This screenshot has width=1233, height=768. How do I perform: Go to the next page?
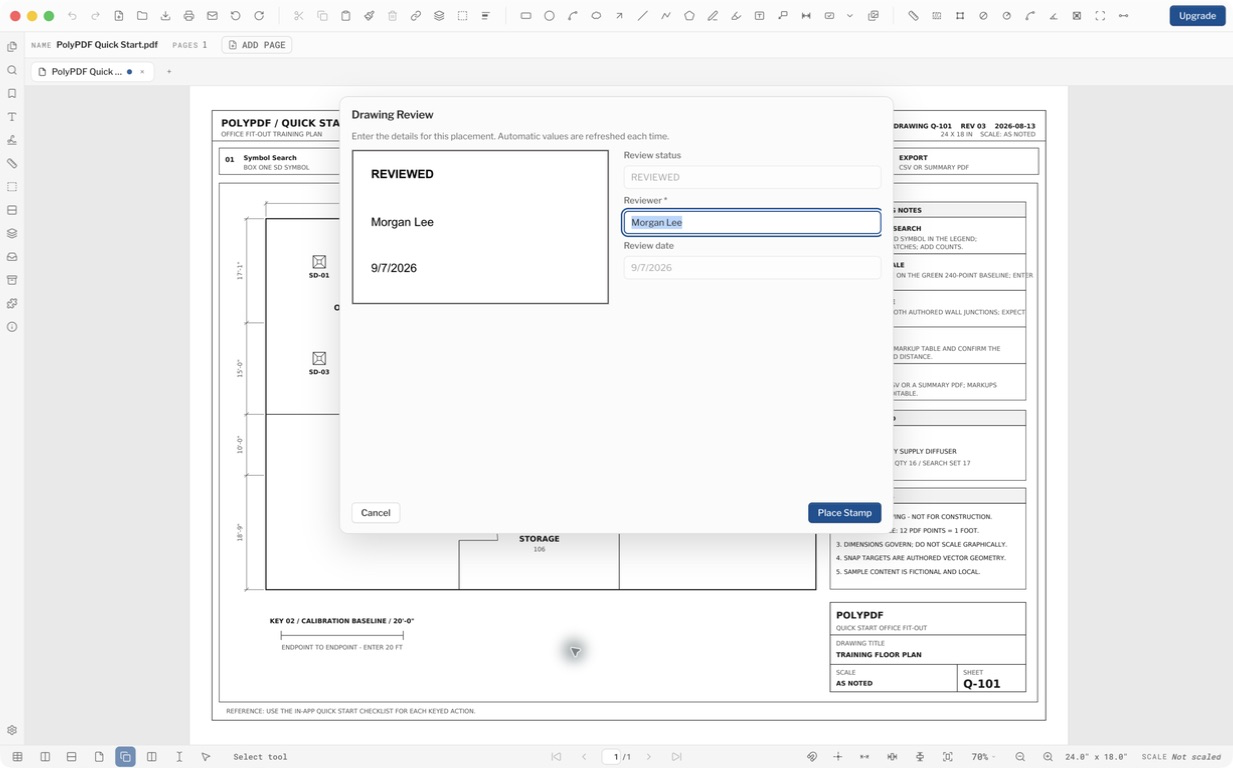pyautogui.click(x=649, y=757)
